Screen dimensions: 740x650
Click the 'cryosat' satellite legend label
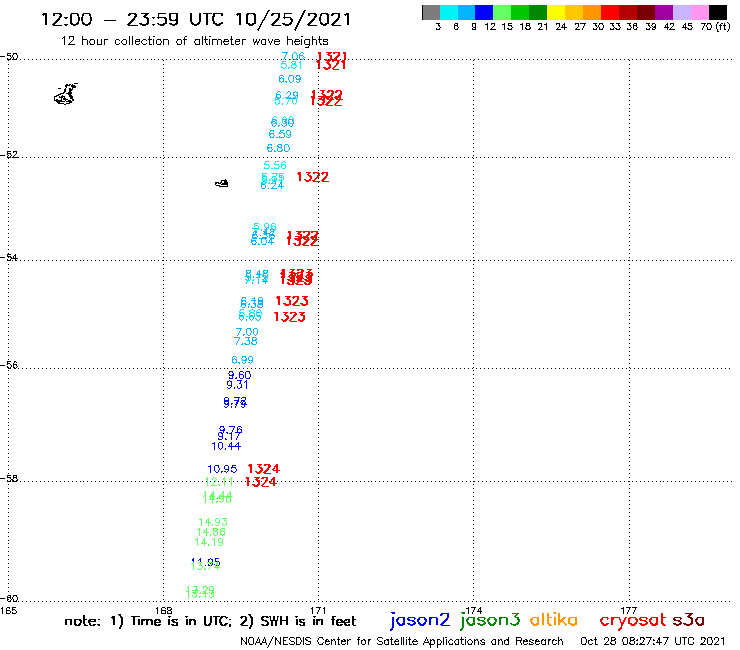(x=633, y=620)
